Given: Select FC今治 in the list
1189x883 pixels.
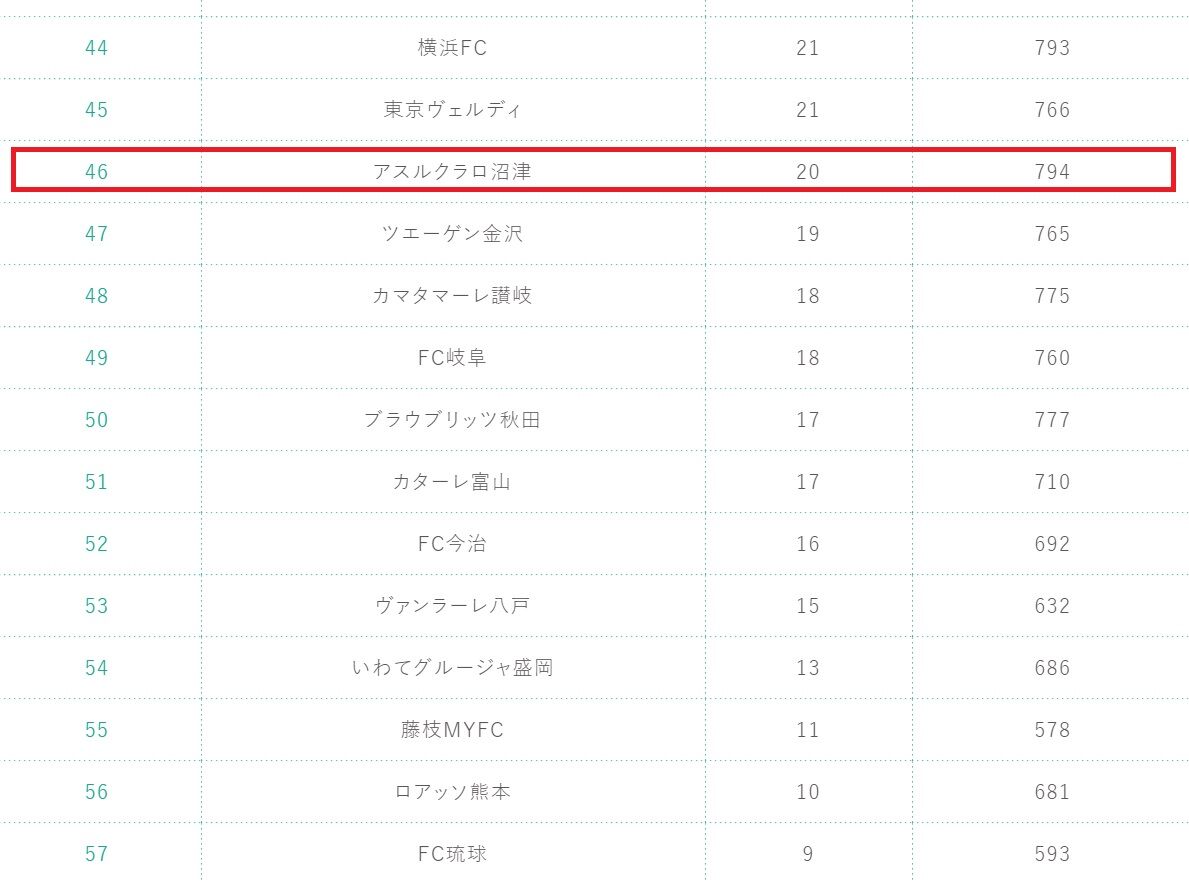Looking at the screenshot, I should [452, 544].
